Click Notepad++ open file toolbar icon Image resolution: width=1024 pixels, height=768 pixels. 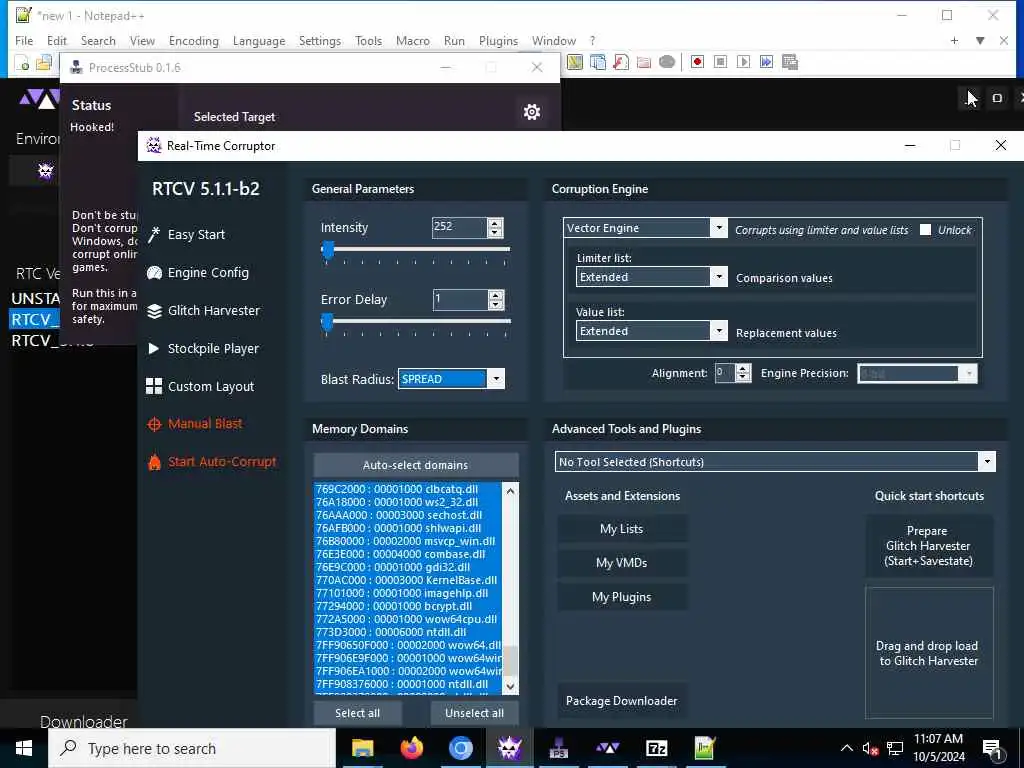click(x=44, y=63)
